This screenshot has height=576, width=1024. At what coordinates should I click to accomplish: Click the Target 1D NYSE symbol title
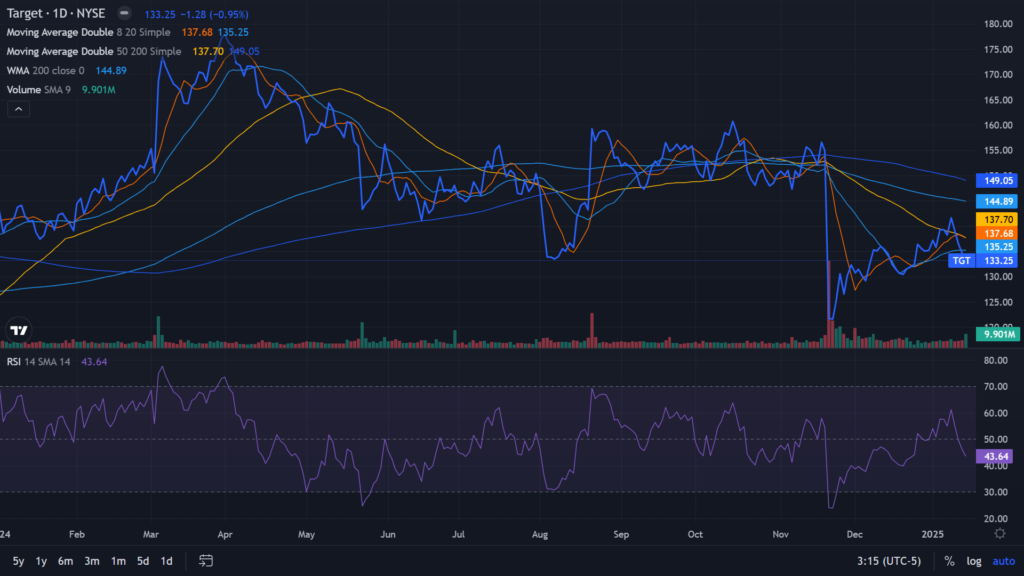55,14
